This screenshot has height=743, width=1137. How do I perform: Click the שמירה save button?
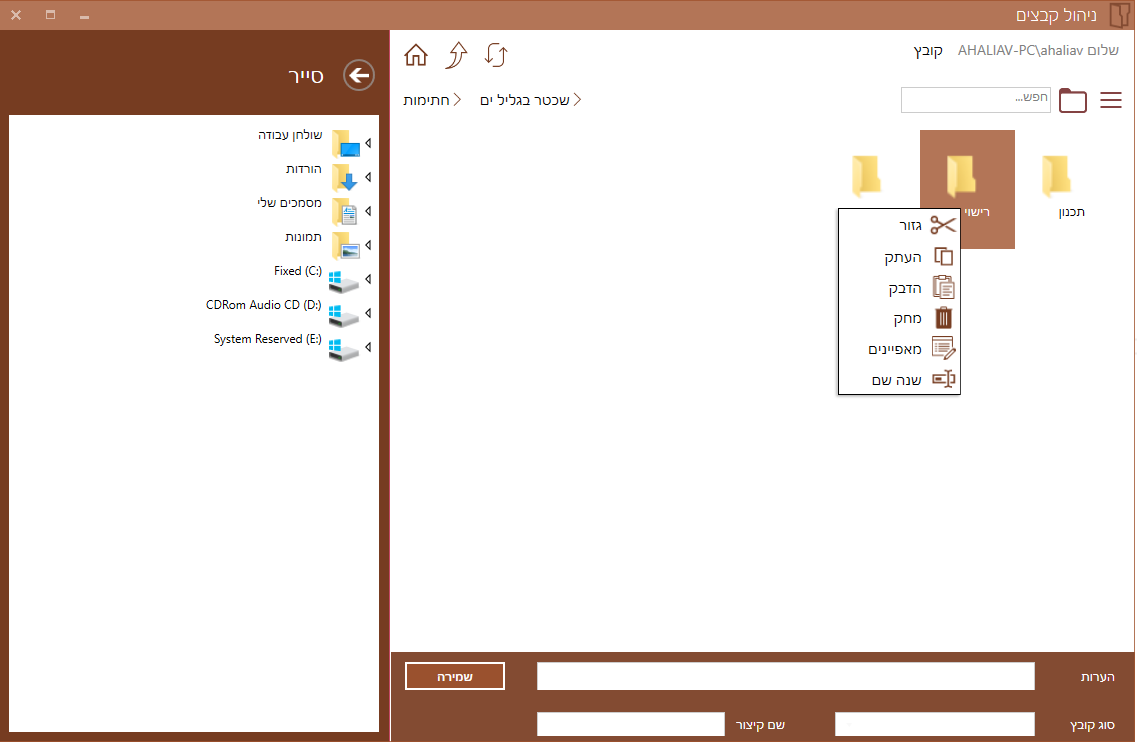point(455,676)
